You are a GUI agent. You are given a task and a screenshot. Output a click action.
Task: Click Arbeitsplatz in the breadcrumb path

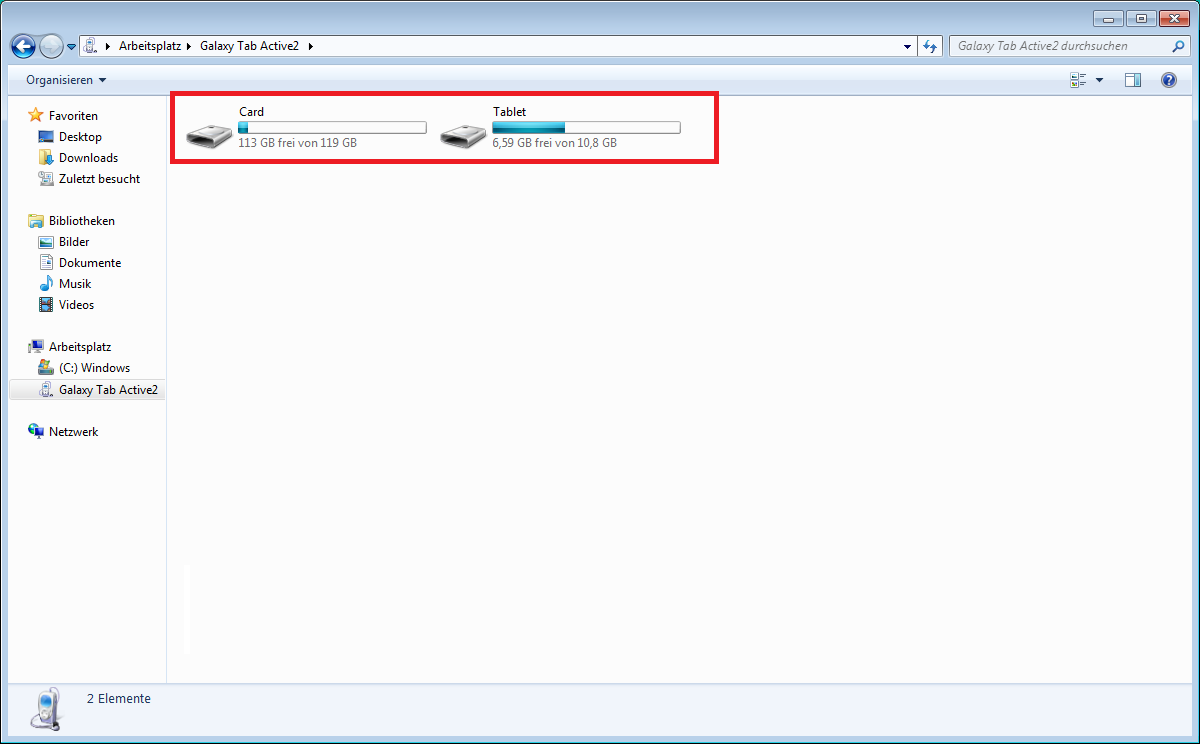pyautogui.click(x=149, y=46)
